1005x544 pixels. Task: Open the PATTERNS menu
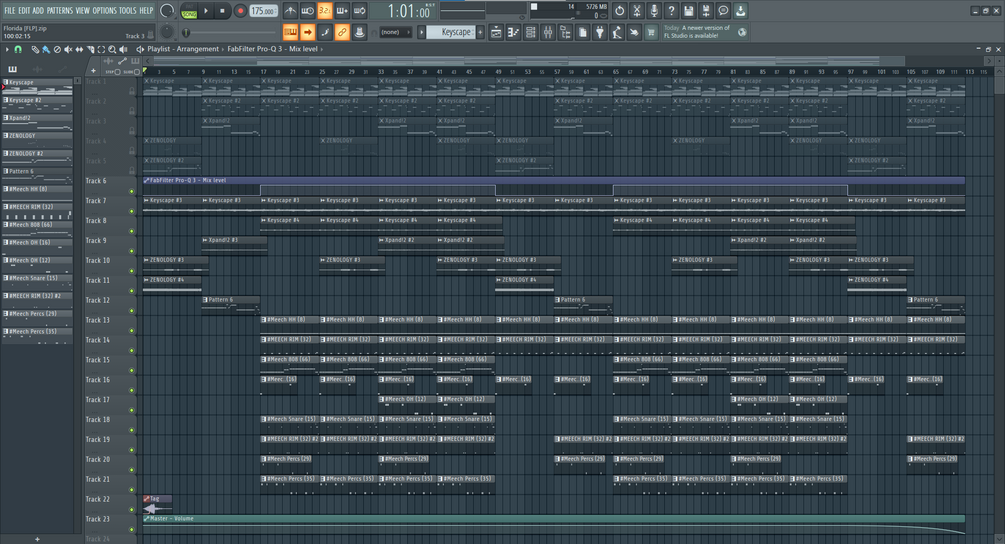[60, 10]
